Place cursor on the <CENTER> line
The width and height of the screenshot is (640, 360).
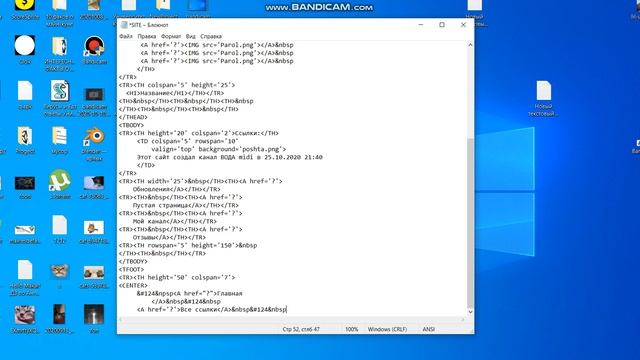pos(133,285)
